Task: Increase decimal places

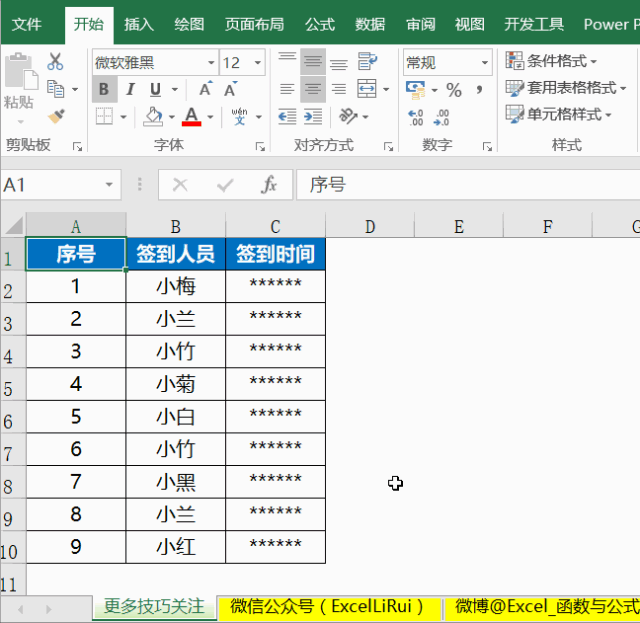Action: pyautogui.click(x=416, y=118)
